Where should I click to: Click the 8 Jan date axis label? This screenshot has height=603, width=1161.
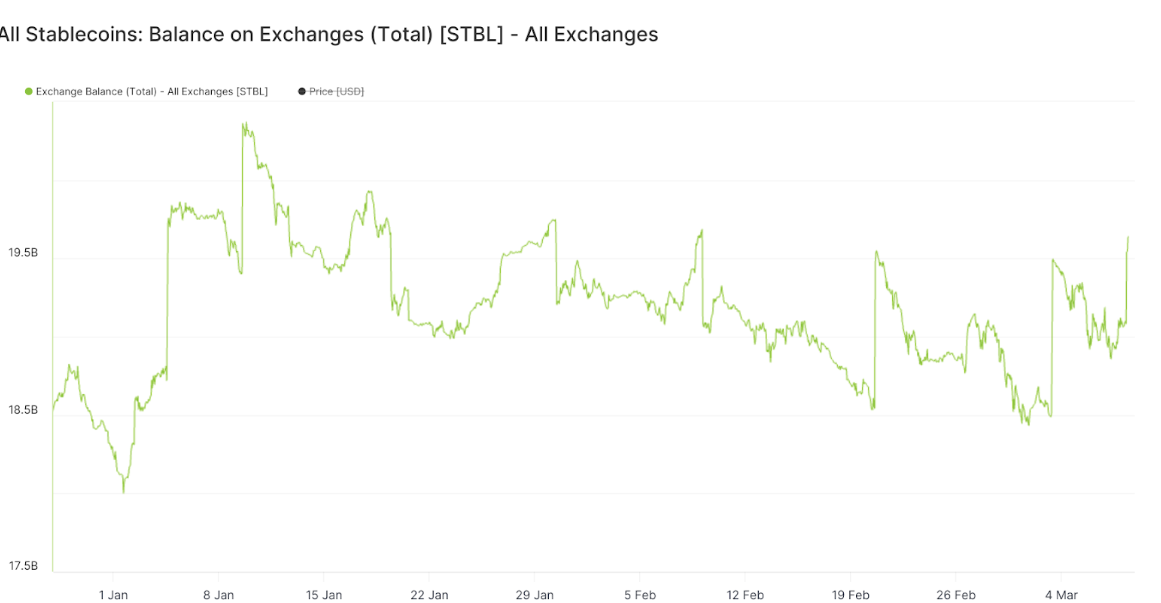(218, 595)
